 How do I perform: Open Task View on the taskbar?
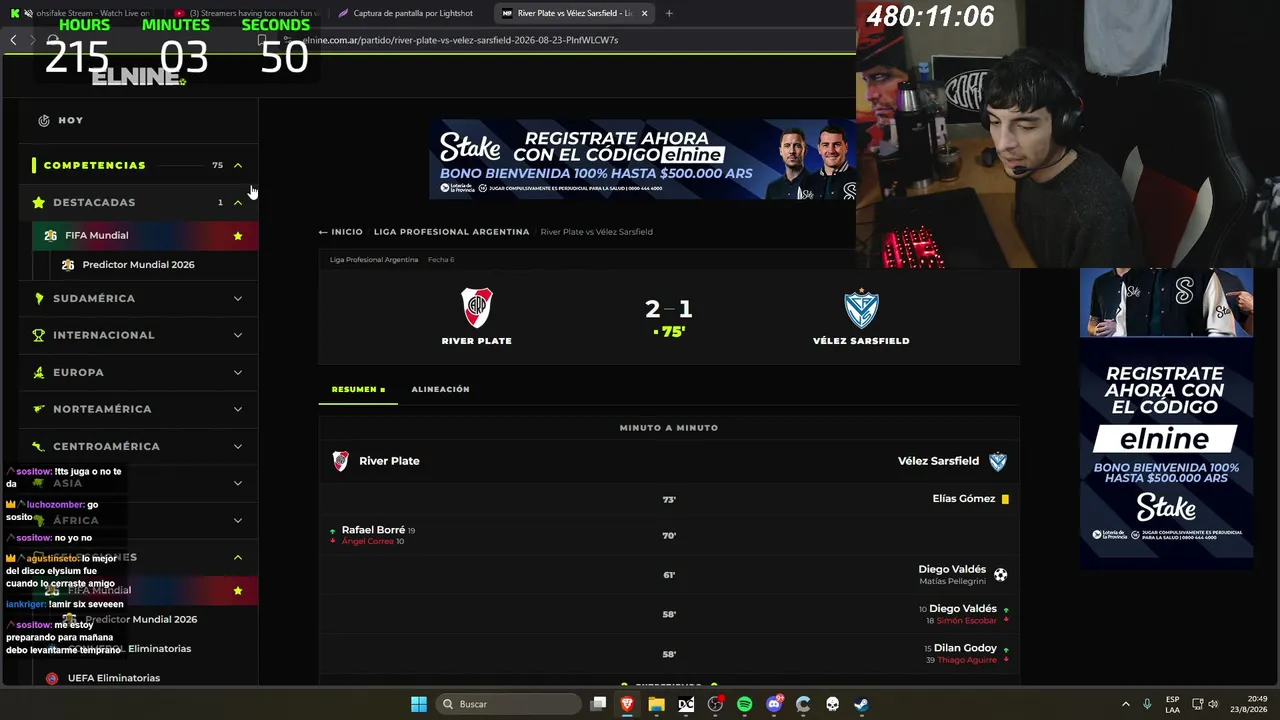click(598, 704)
